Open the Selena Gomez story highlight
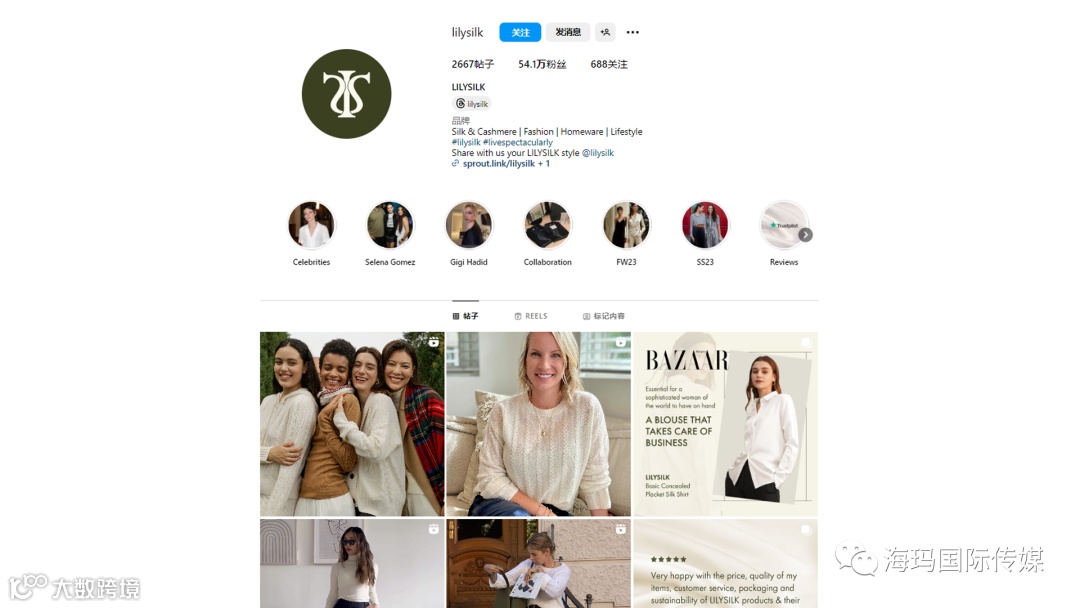The width and height of the screenshot is (1080, 608). click(390, 225)
